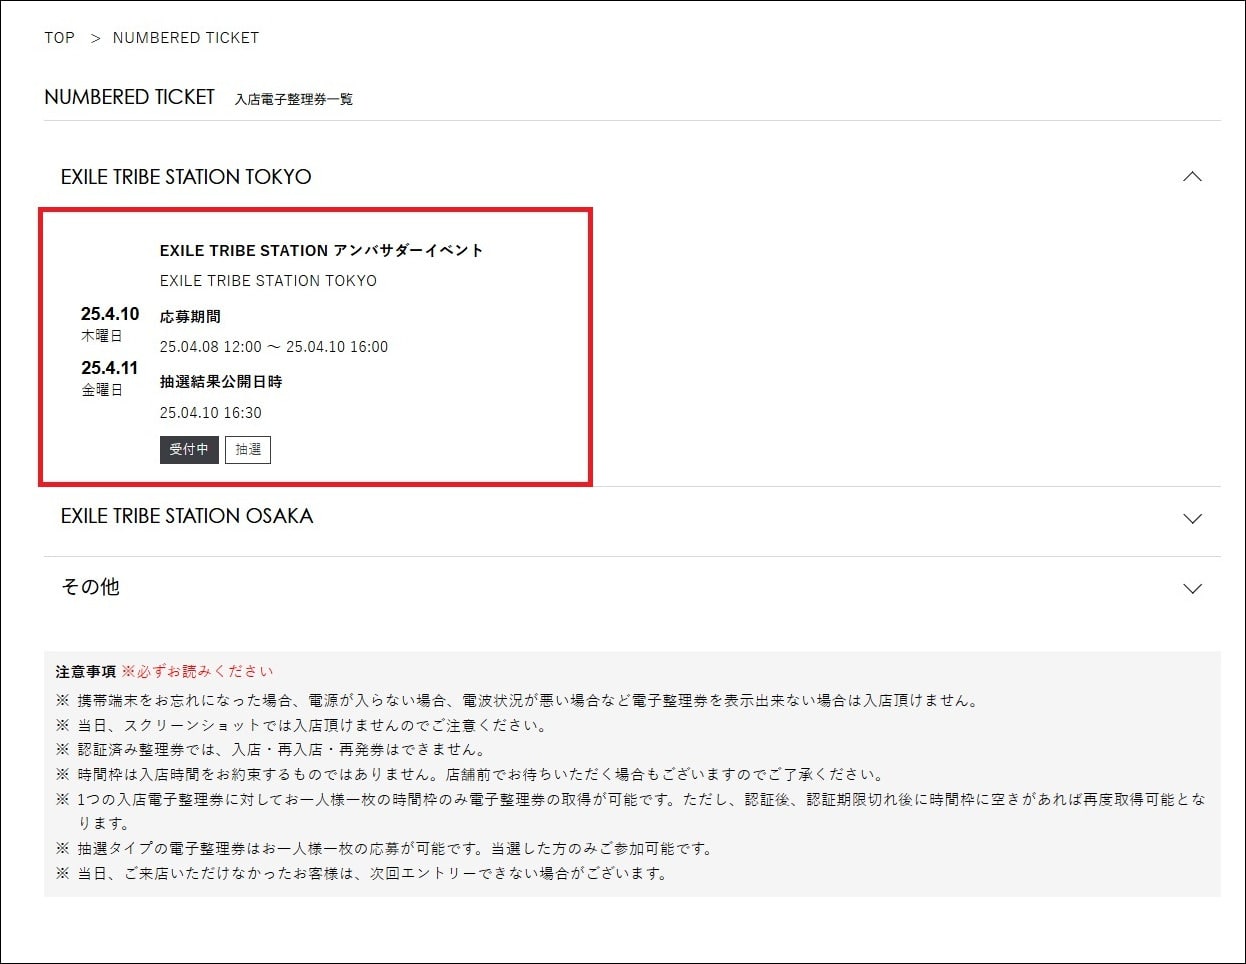Expand the その他 section chevron
Image resolution: width=1246 pixels, height=964 pixels.
(x=1192, y=588)
